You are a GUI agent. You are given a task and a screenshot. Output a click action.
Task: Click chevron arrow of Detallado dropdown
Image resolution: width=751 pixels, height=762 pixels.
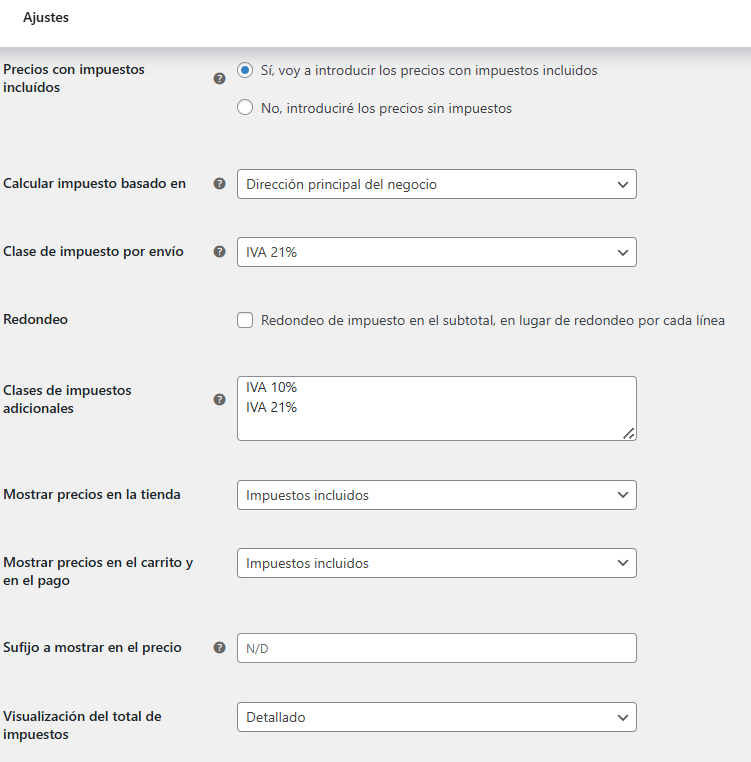(623, 717)
